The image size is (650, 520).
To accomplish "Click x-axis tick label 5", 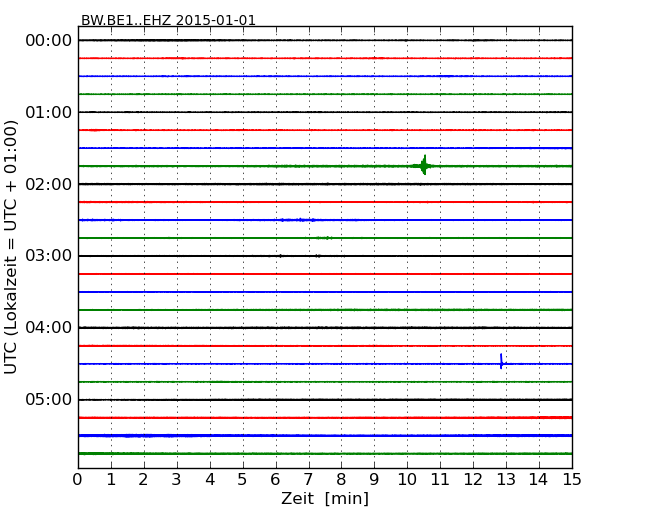I will click(x=242, y=480).
